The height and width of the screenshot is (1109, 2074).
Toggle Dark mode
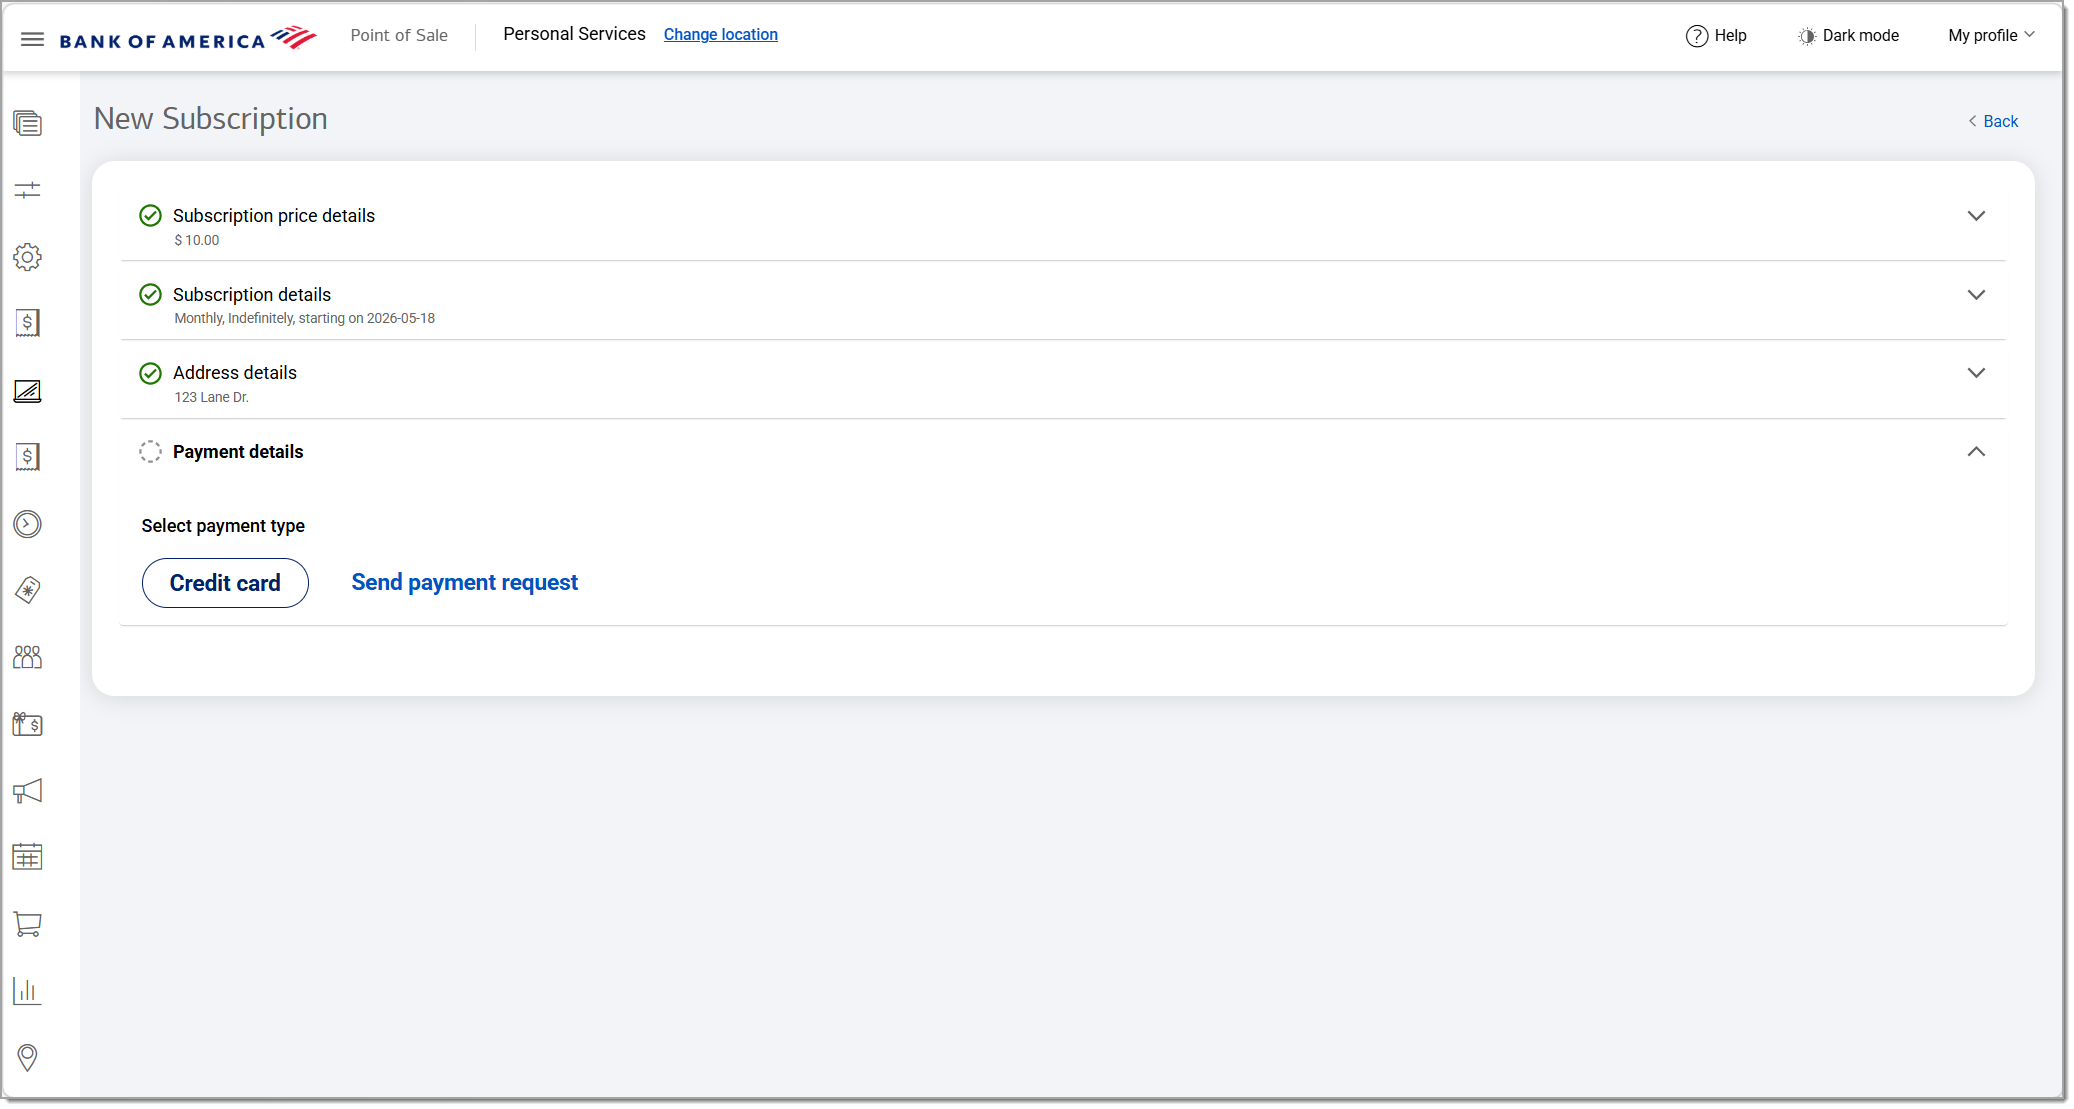1848,36
